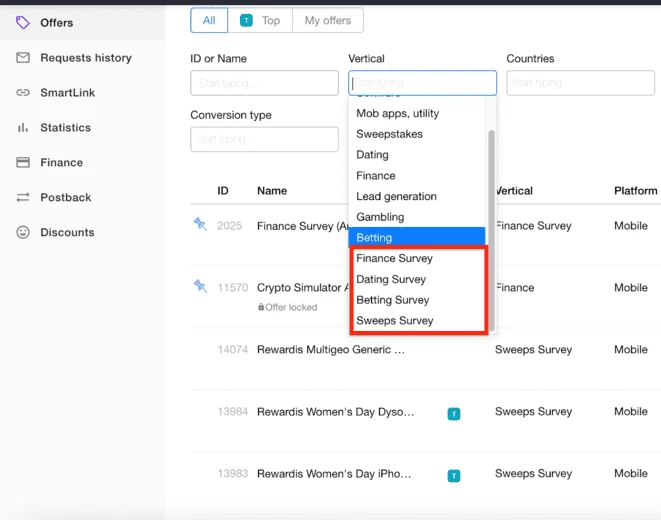The width and height of the screenshot is (661, 520).
Task: Switch to the My offers tab
Action: (x=328, y=20)
